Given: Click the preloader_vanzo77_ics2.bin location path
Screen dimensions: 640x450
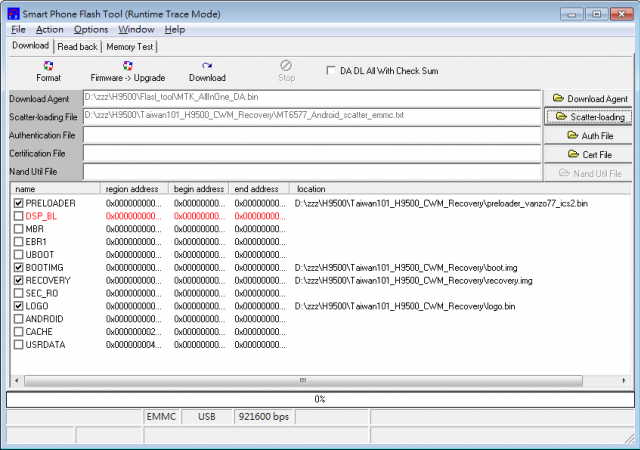Looking at the screenshot, I should [x=441, y=203].
